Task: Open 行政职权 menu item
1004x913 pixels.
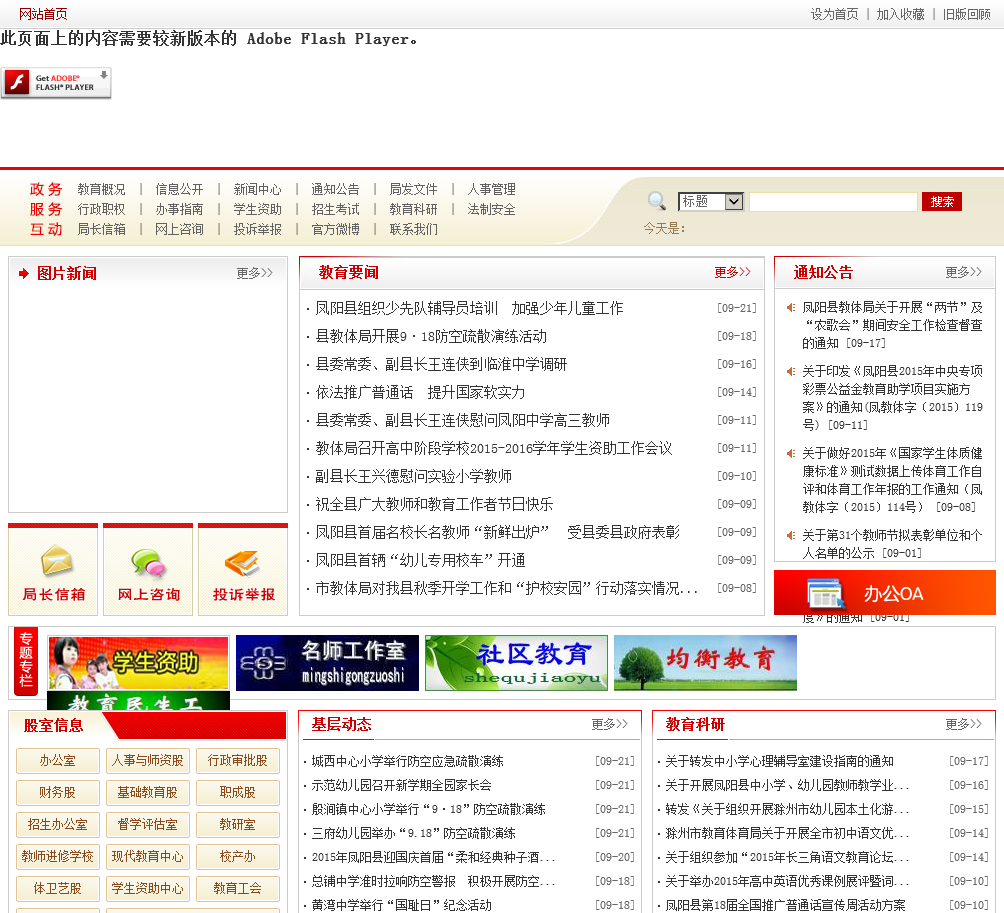Action: [101, 209]
